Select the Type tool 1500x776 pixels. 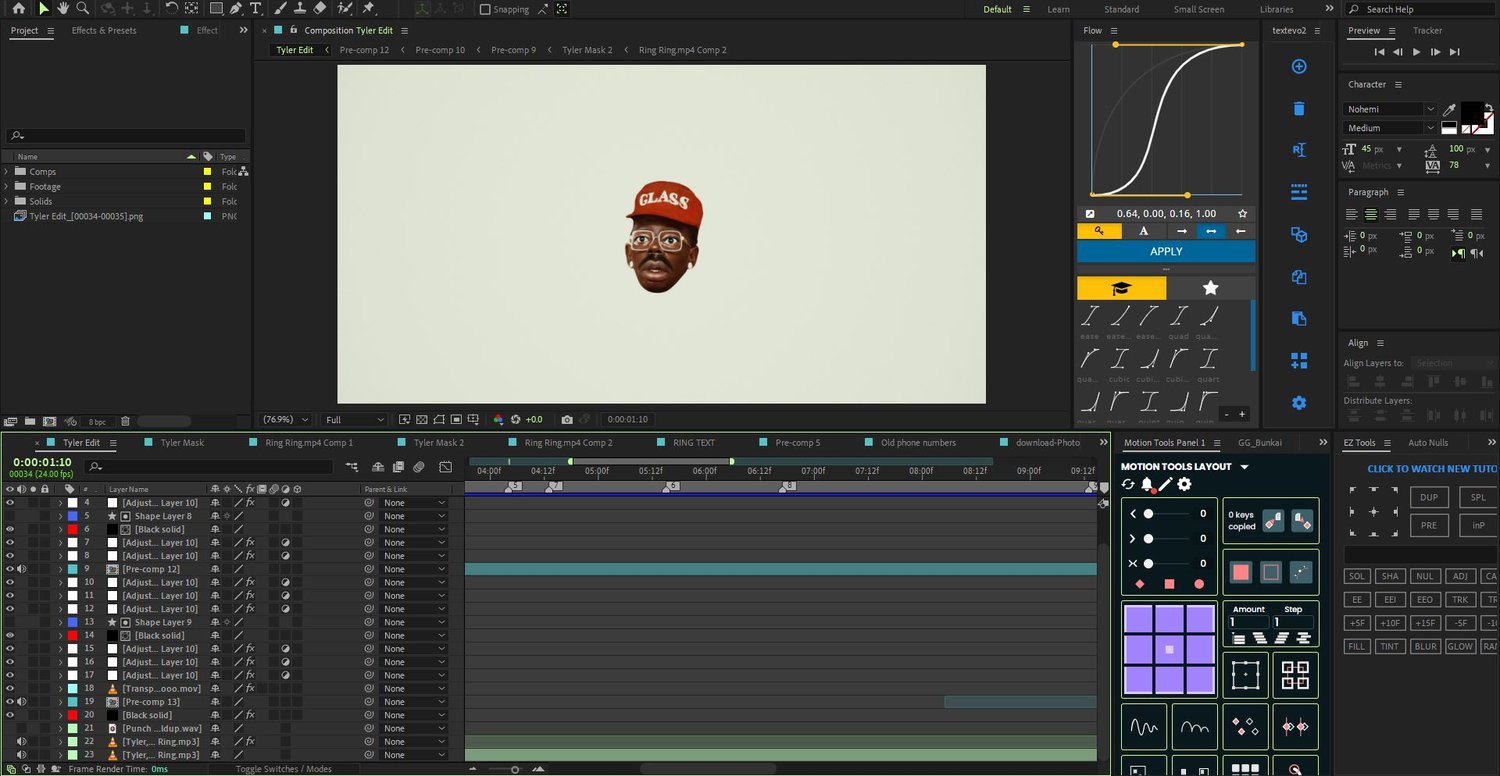256,9
